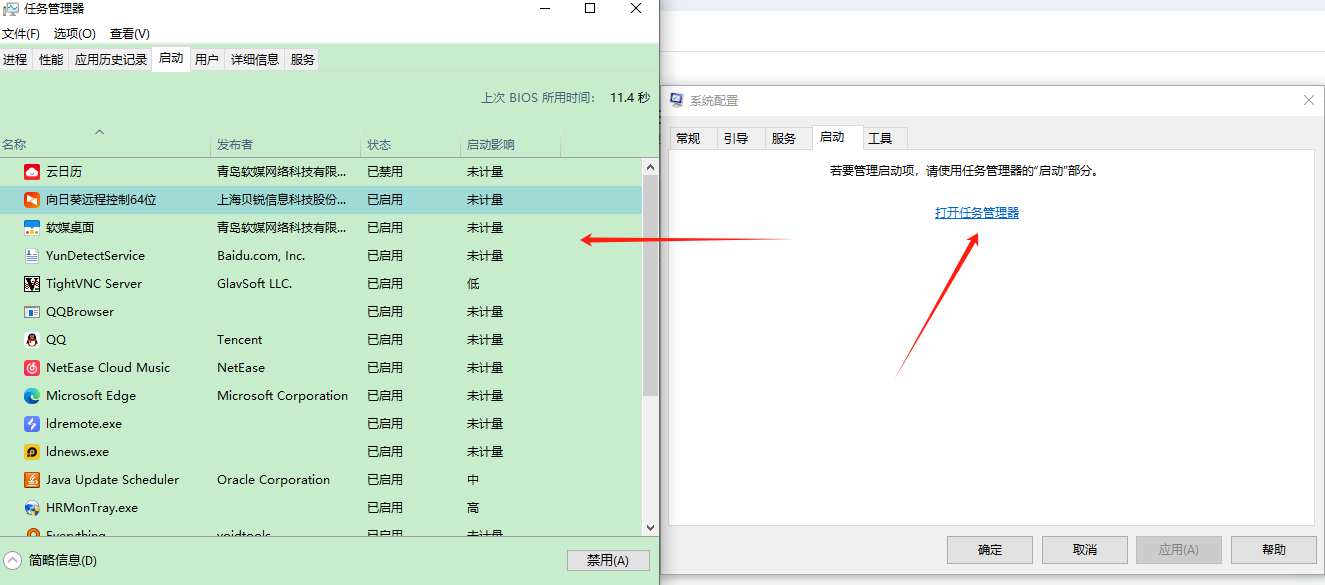Select the Tencent publisher cell
This screenshot has height=585, width=1325.
240,340
